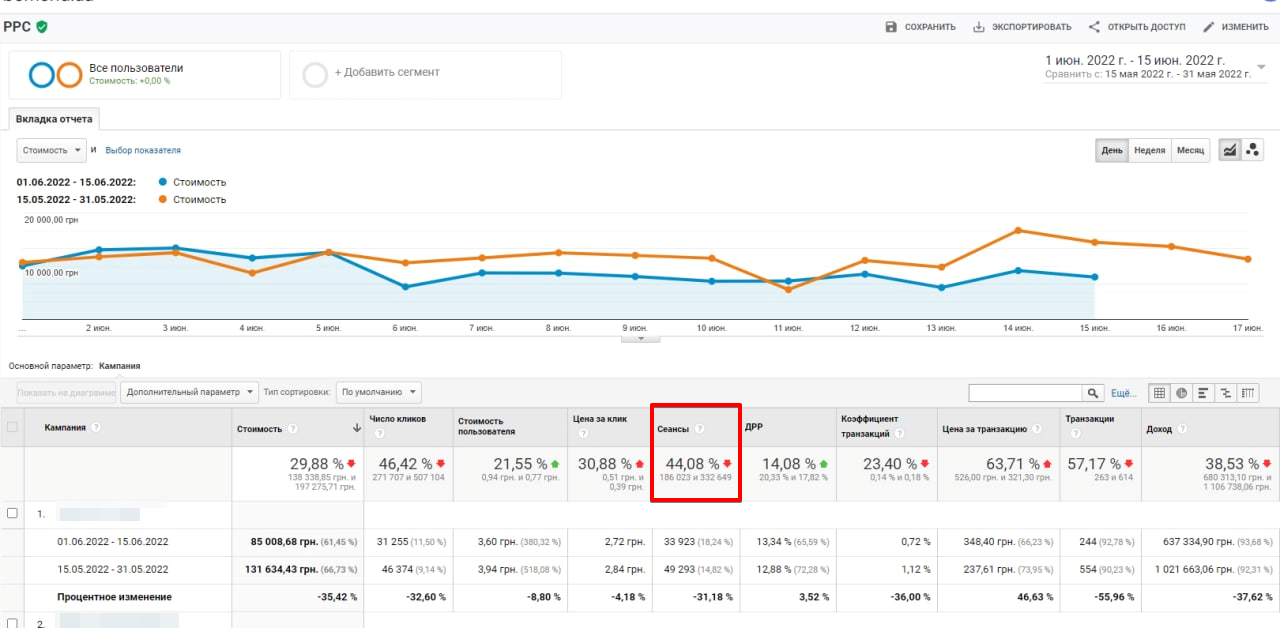Expand the date range picker arrow

(1261, 67)
